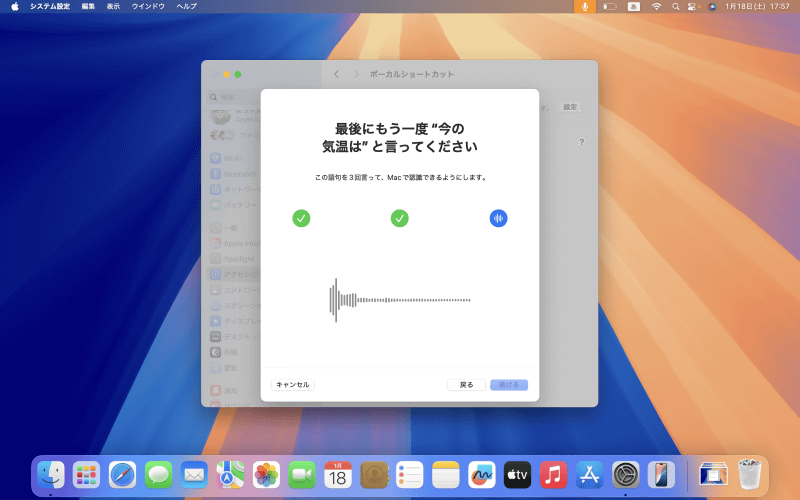Click the battery status icon in menu bar
The width and height of the screenshot is (800, 500).
[610, 7]
